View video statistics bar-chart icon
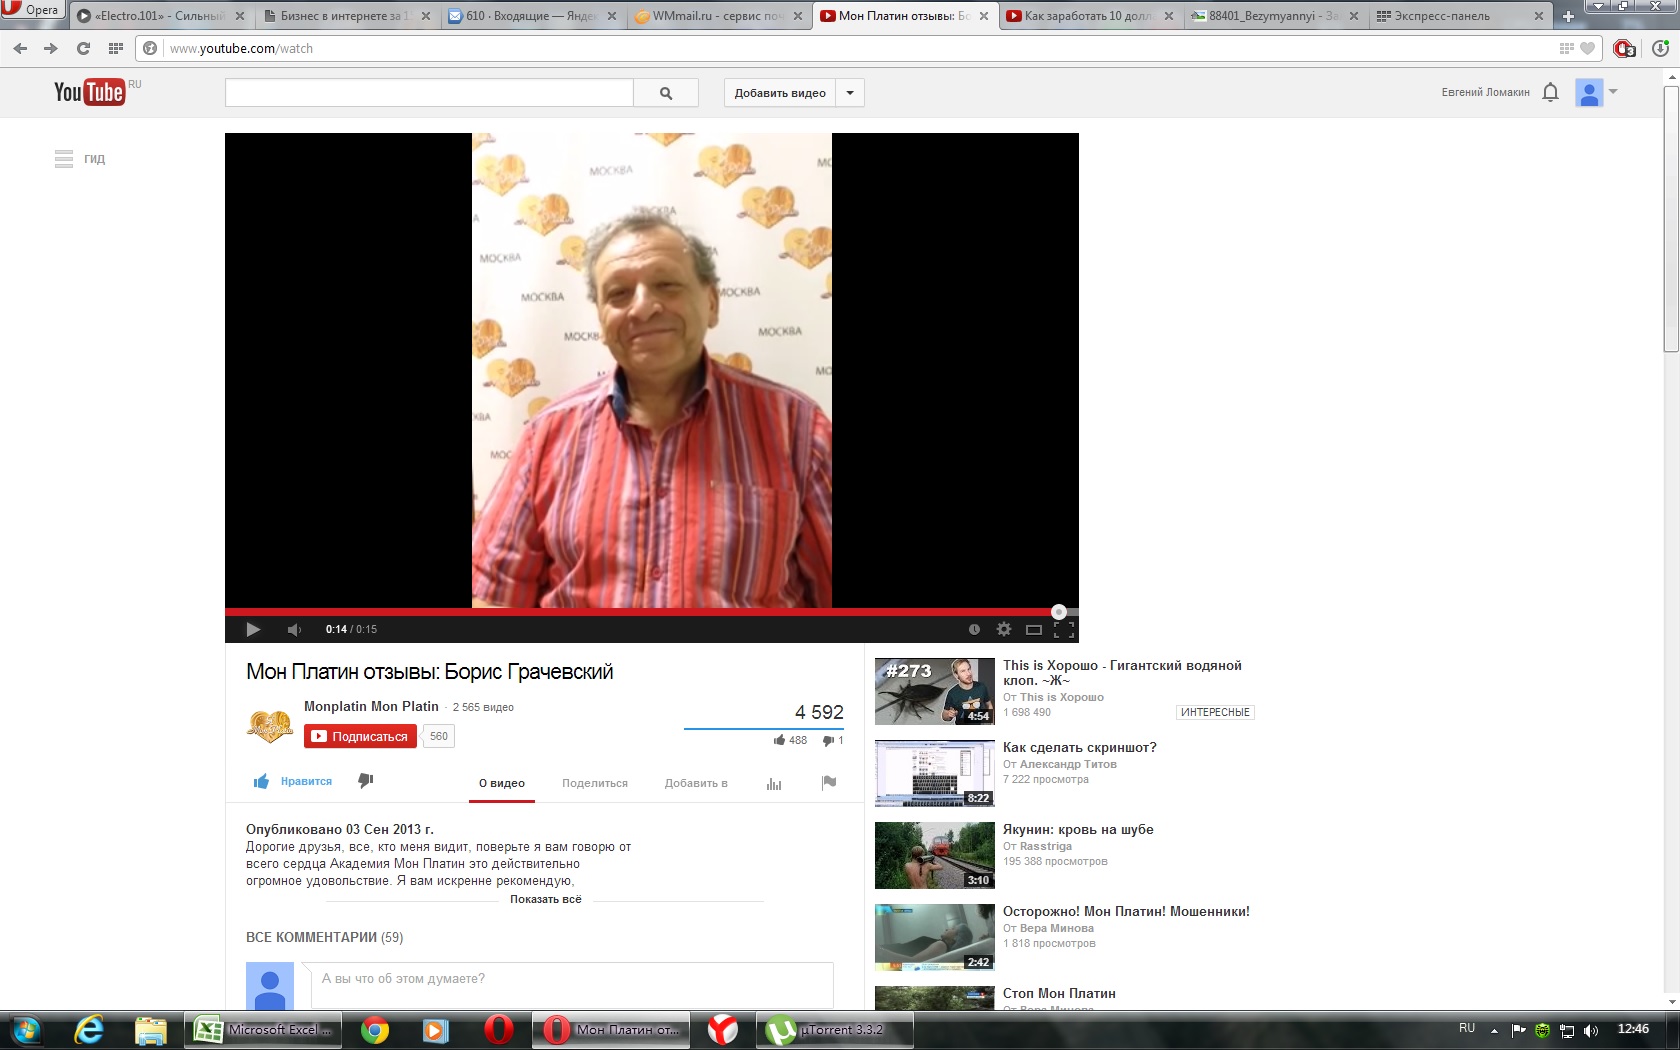Screen dimensions: 1680x1050 pyautogui.click(x=774, y=783)
